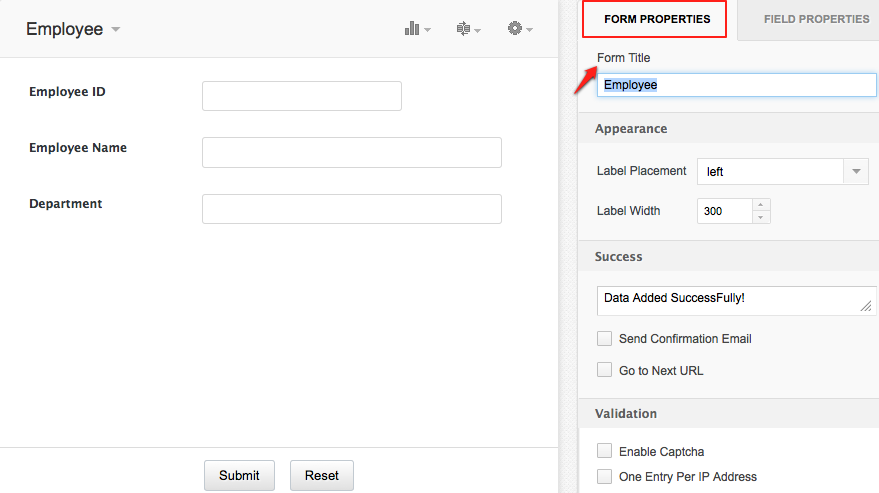879x493 pixels.
Task: Increase Label Width with the up arrow
Action: click(762, 205)
